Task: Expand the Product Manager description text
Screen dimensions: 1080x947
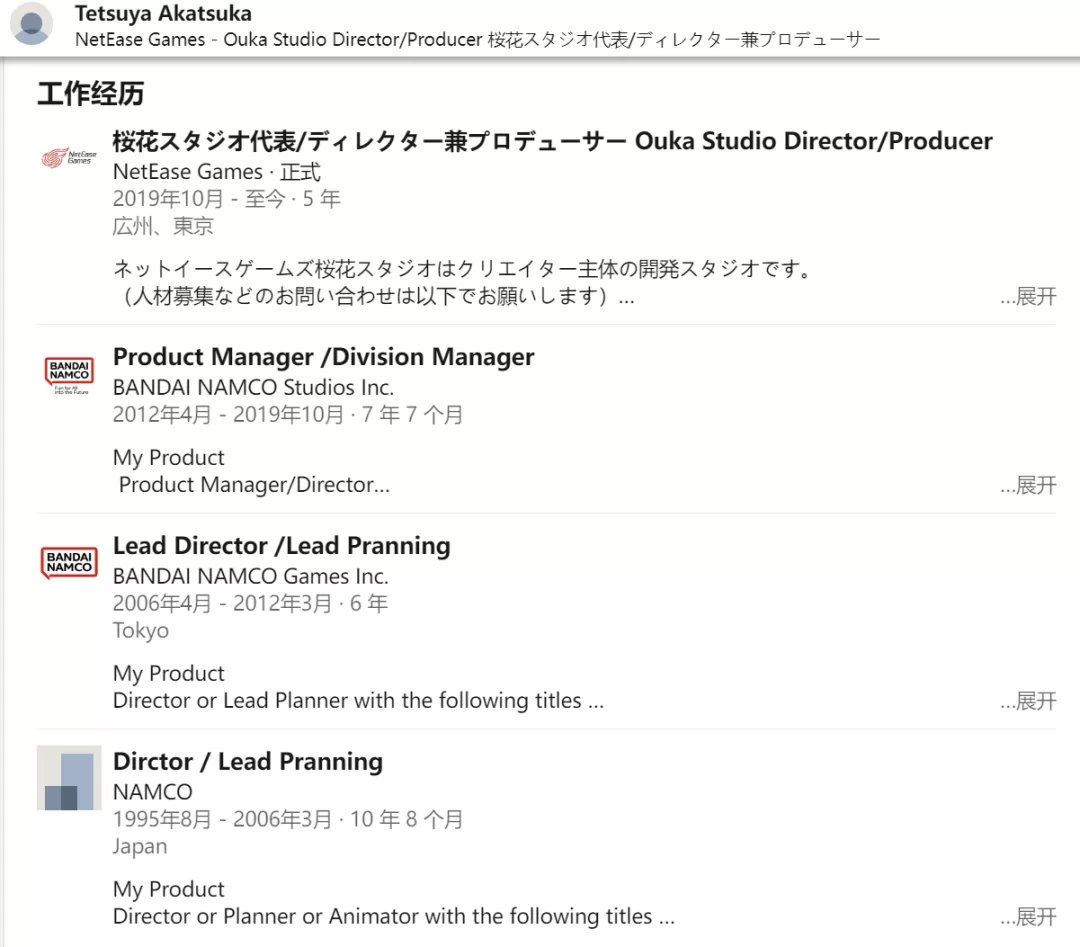Action: (1028, 485)
